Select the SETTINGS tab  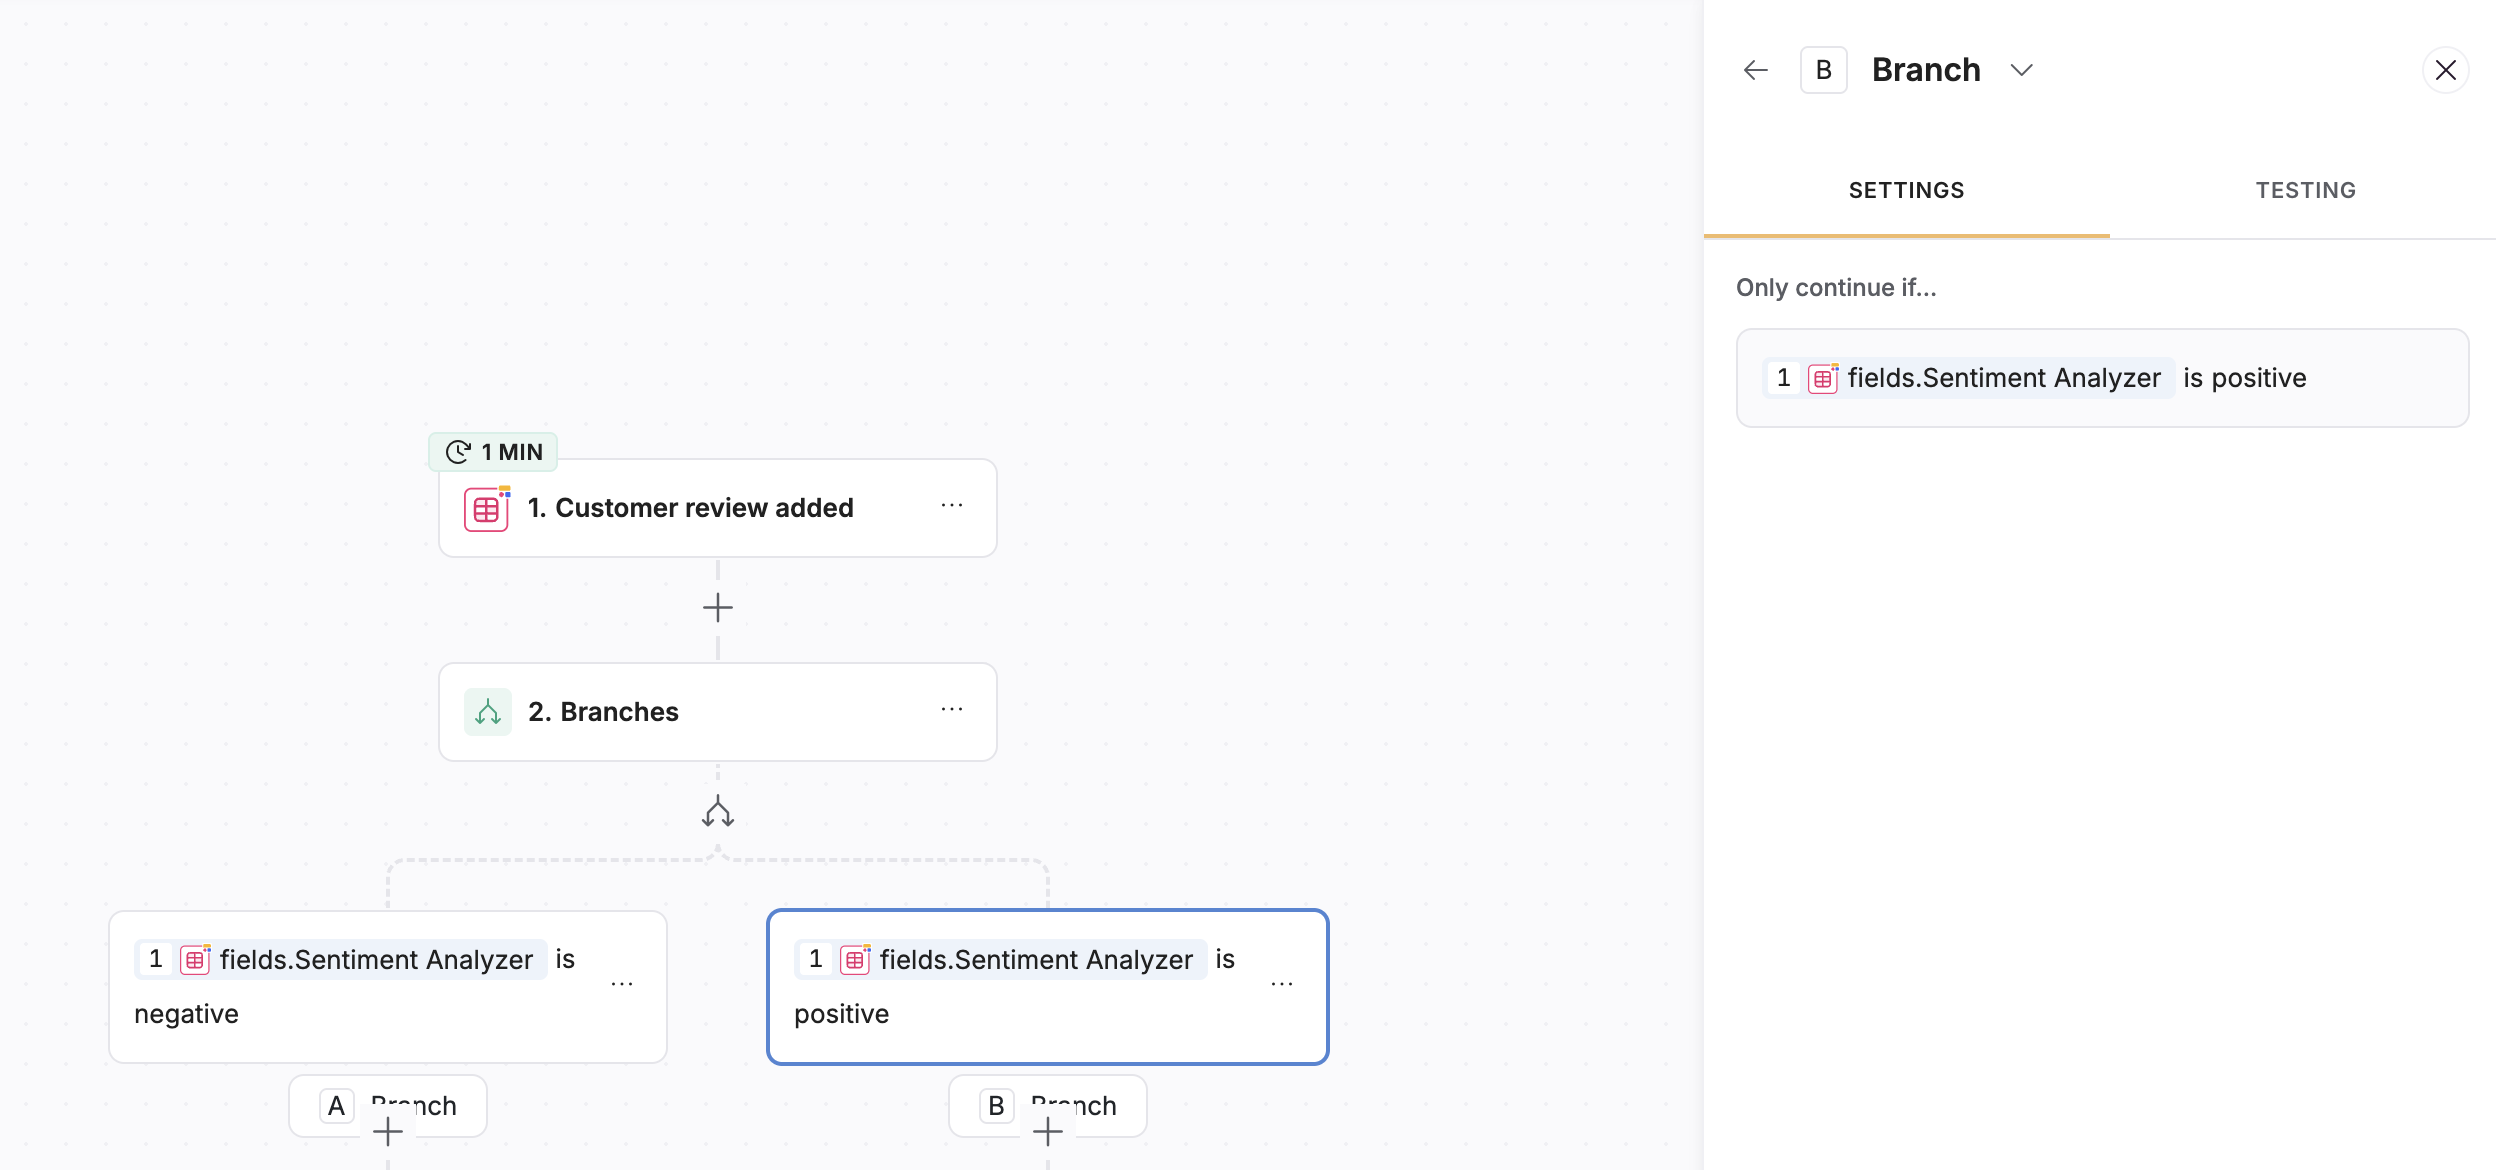tap(1906, 190)
